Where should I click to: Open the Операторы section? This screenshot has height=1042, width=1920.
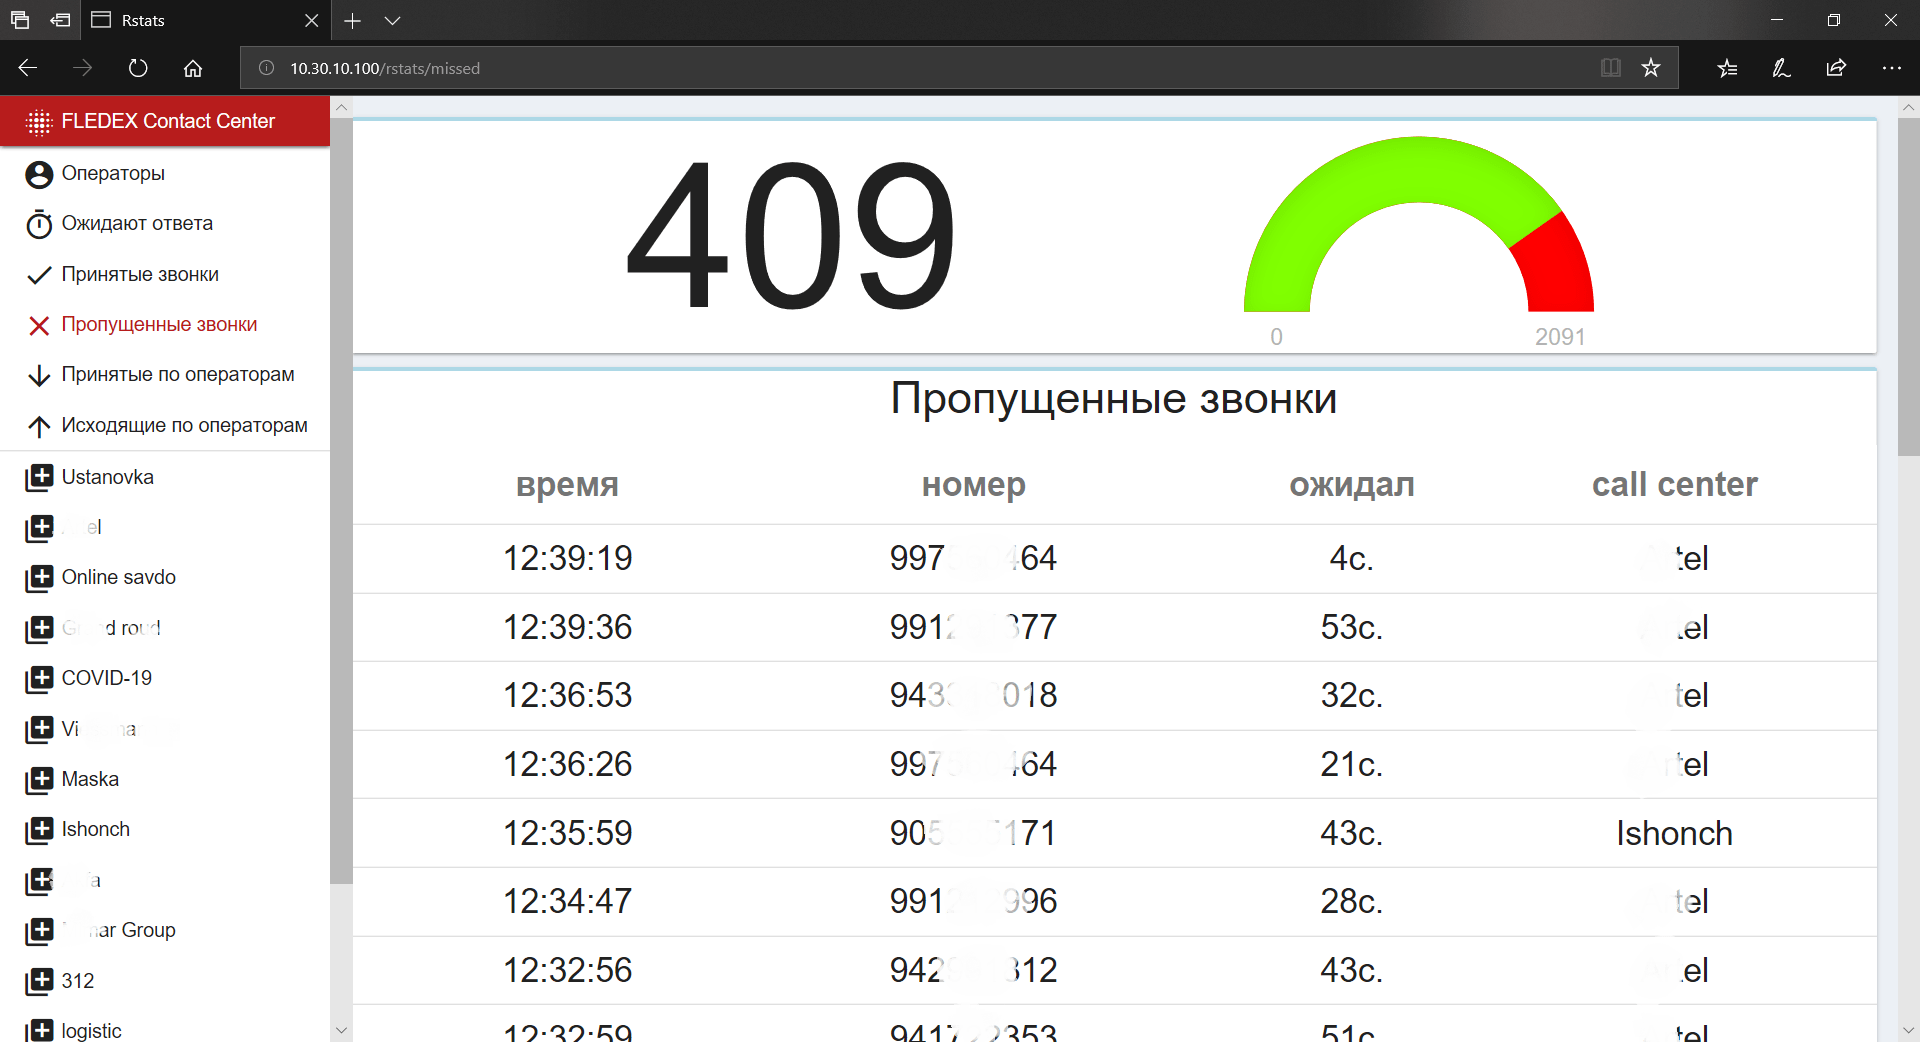coord(113,173)
